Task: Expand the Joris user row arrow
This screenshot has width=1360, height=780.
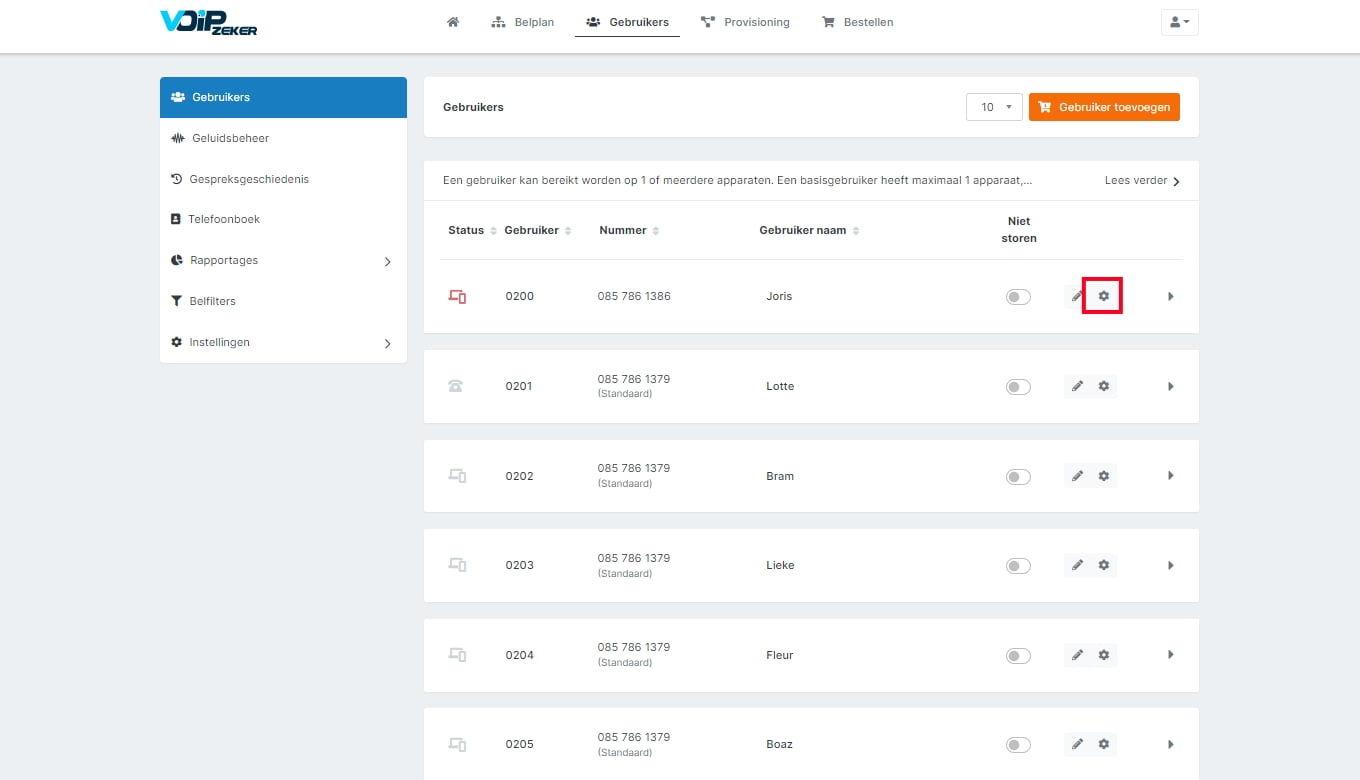Action: pos(1170,296)
